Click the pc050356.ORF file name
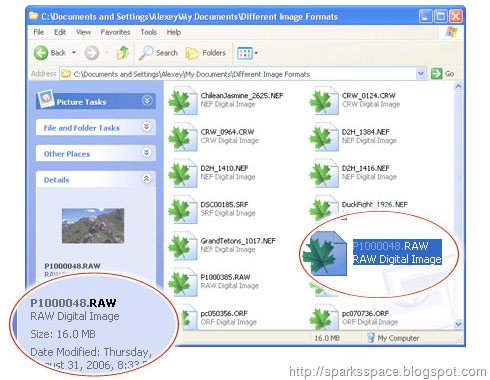This screenshot has height=380, width=490. click(224, 314)
